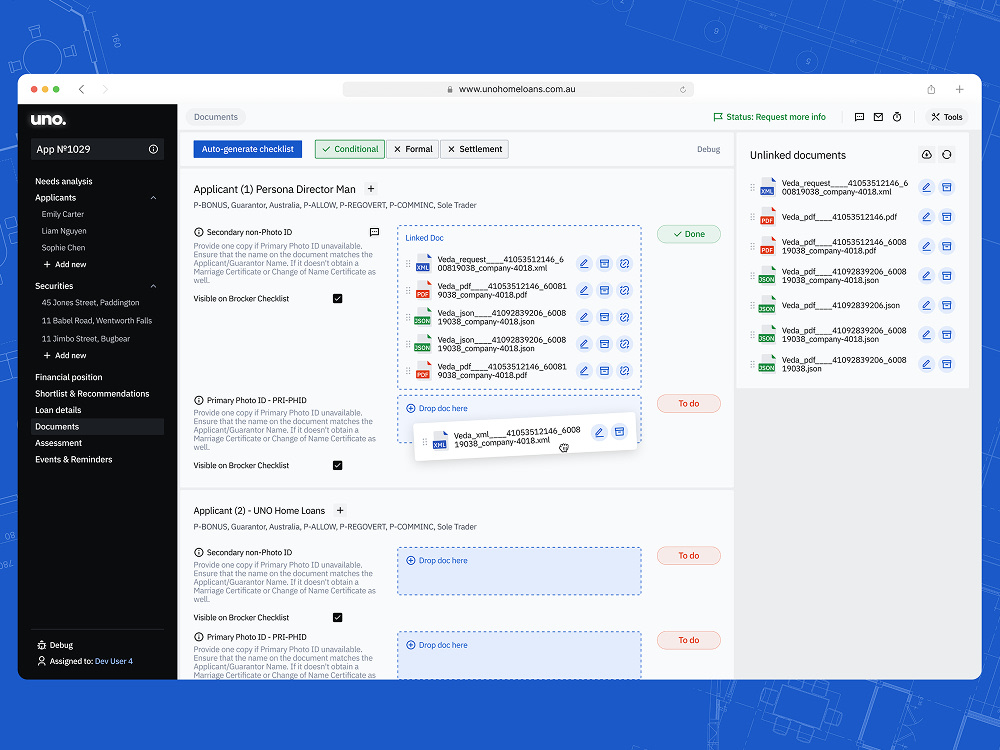This screenshot has width=1000, height=750.
Task: Archive the last linked Veda_pdf document
Action: click(604, 371)
